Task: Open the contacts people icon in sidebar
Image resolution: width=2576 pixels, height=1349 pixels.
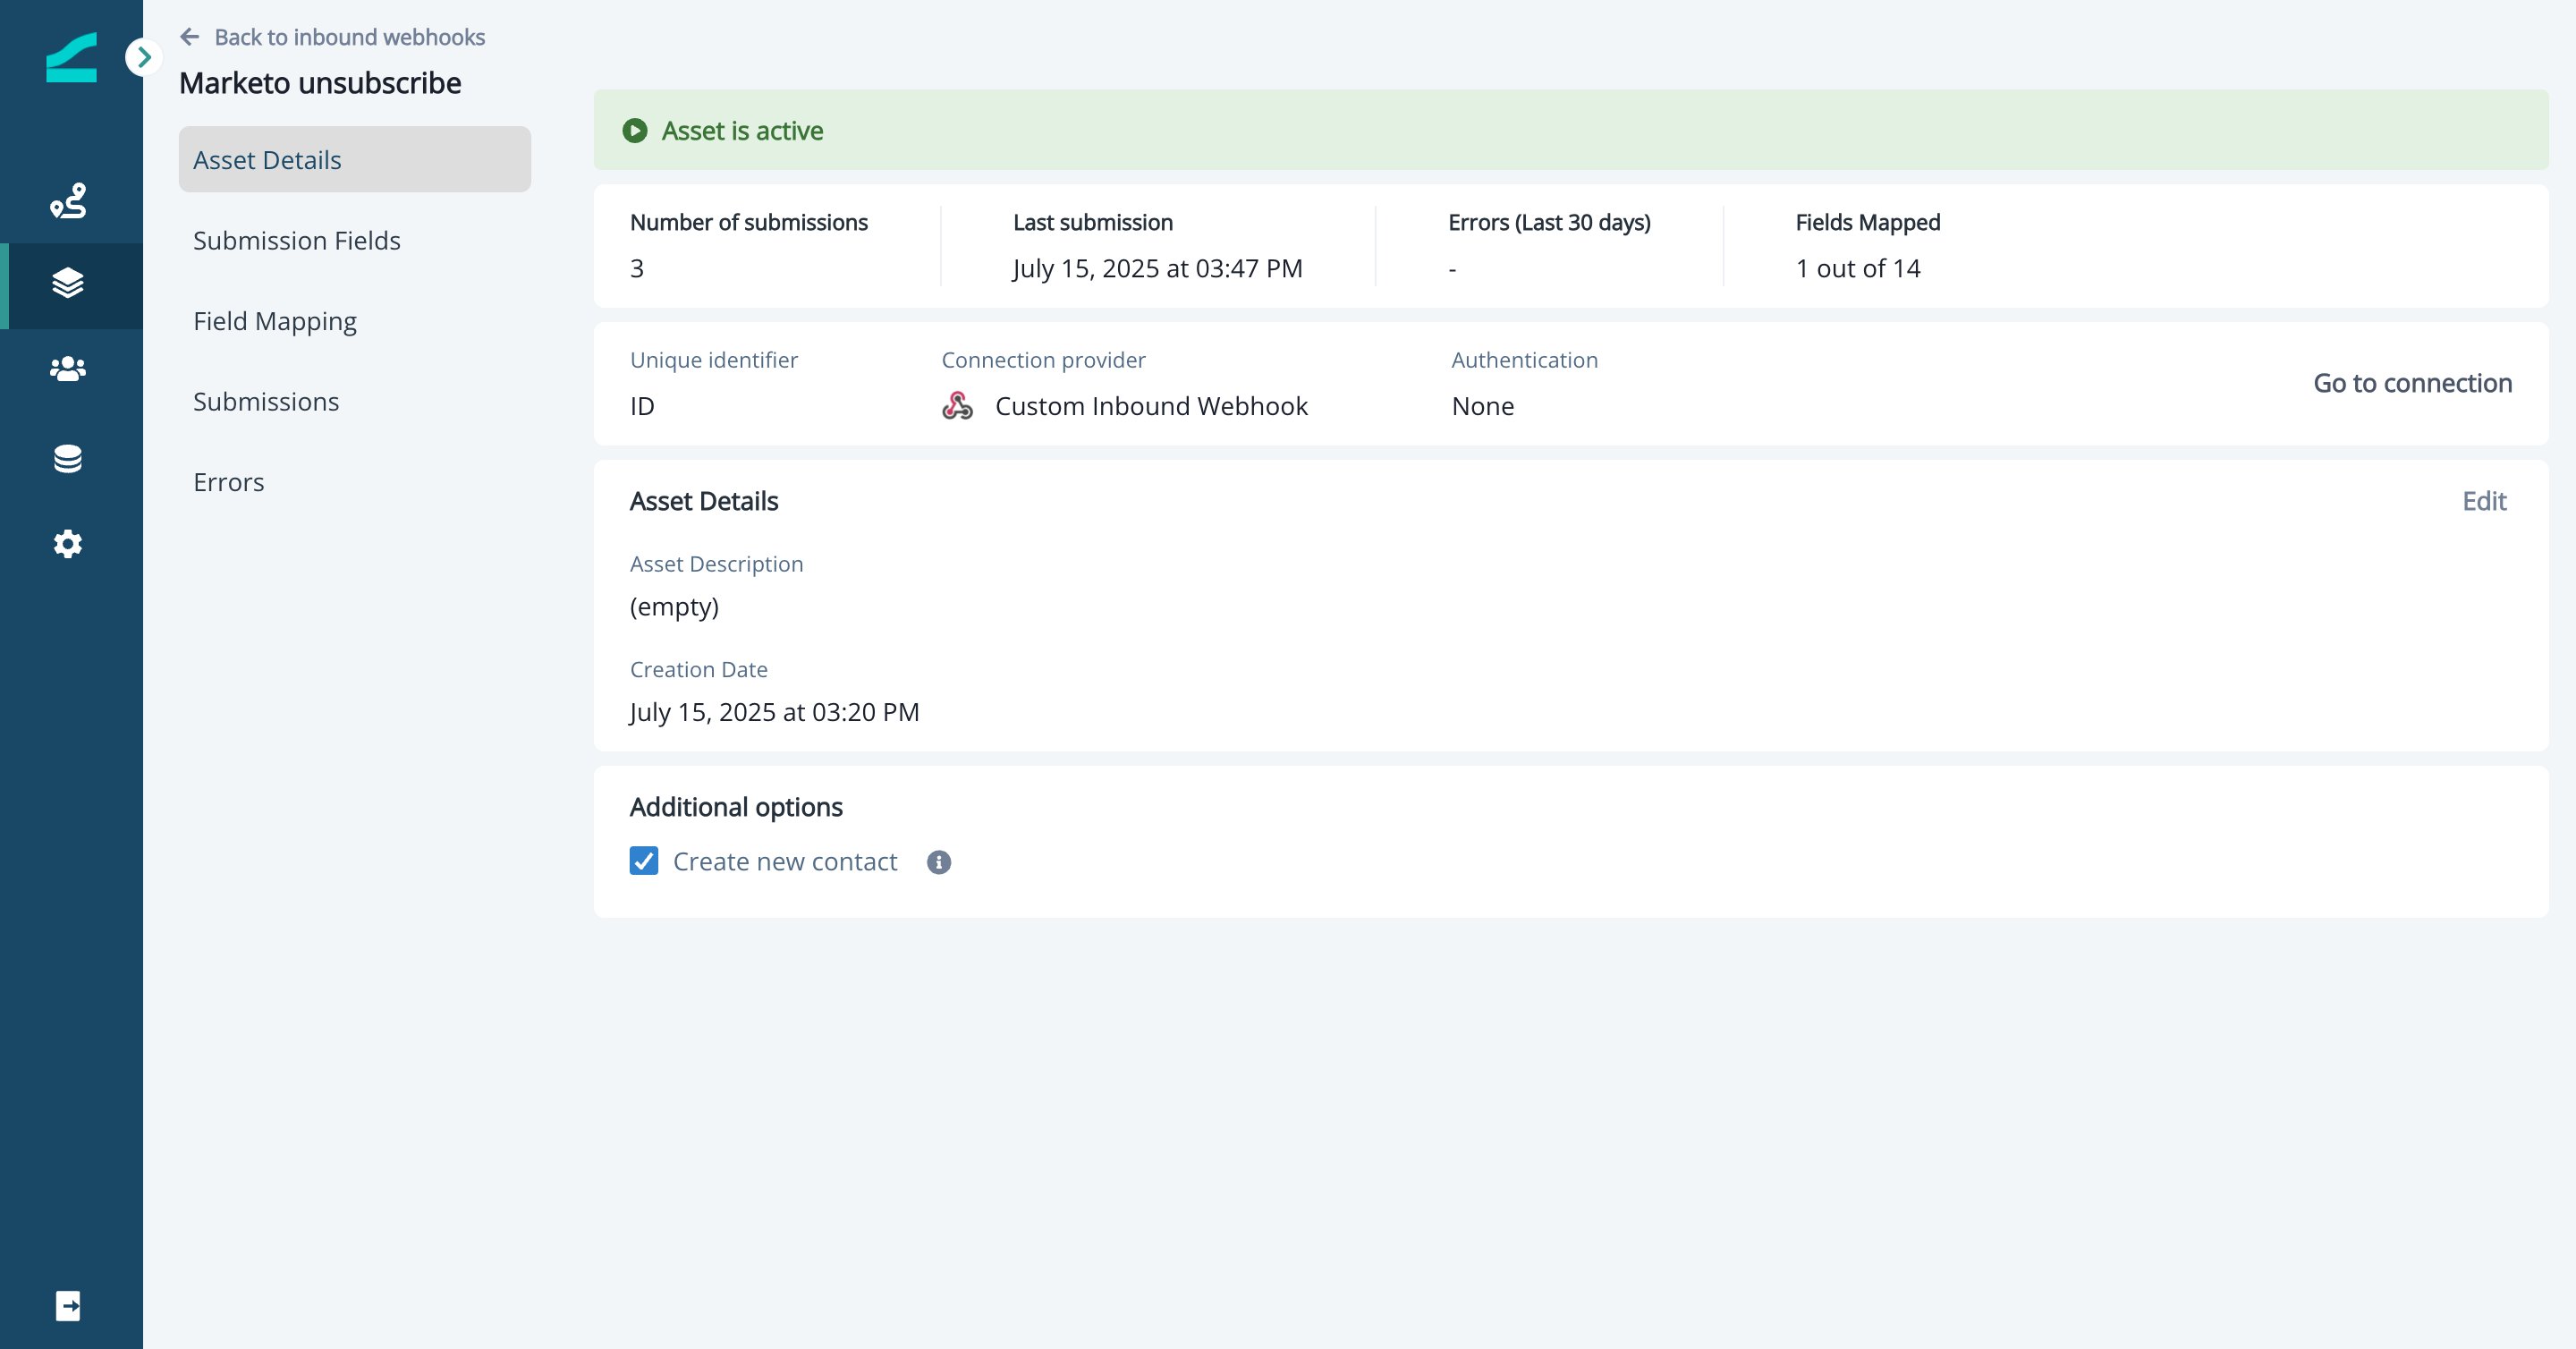Action: pyautogui.click(x=68, y=369)
